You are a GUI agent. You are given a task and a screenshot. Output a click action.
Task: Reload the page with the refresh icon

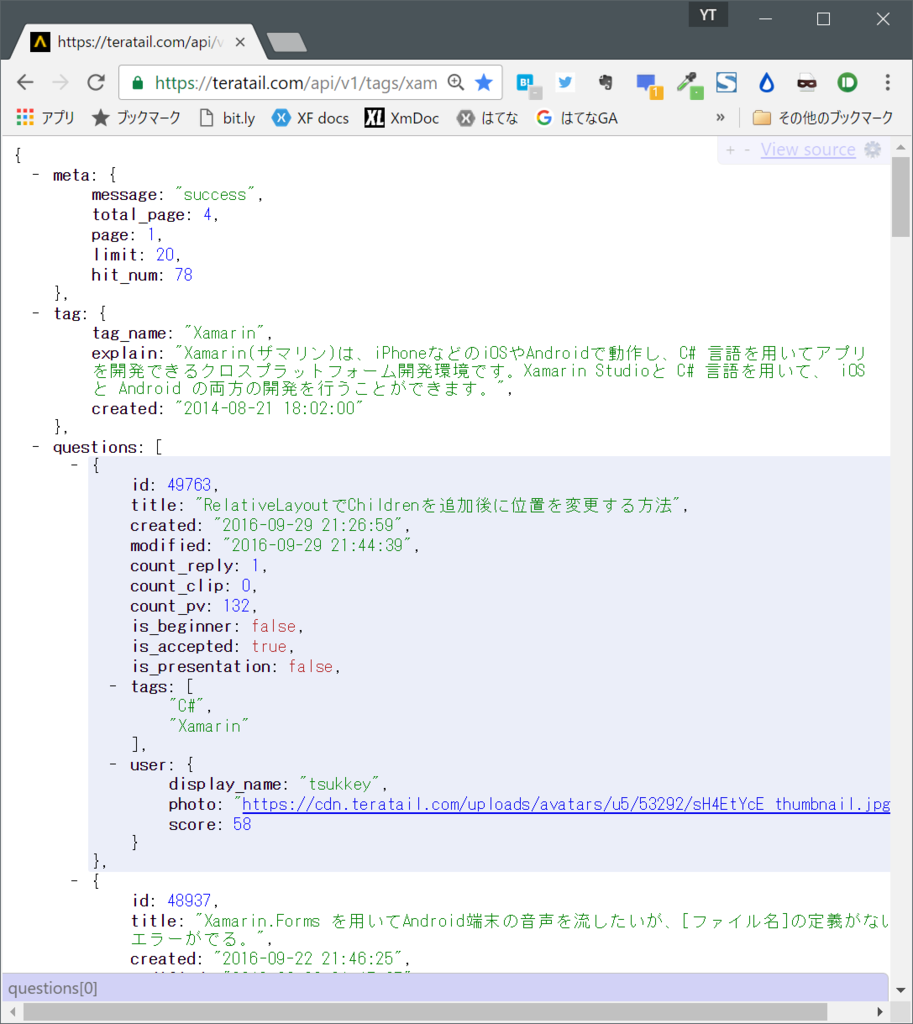tap(96, 82)
